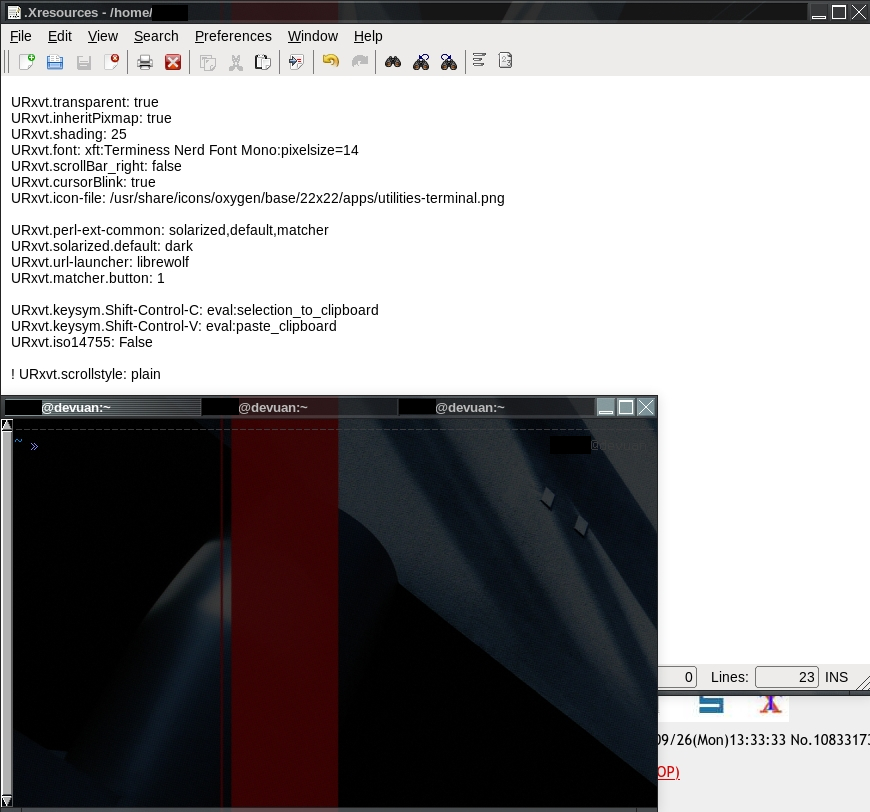Click the .Xresources title bar document icon
Screen dimensions: 870x812
click(14, 12)
